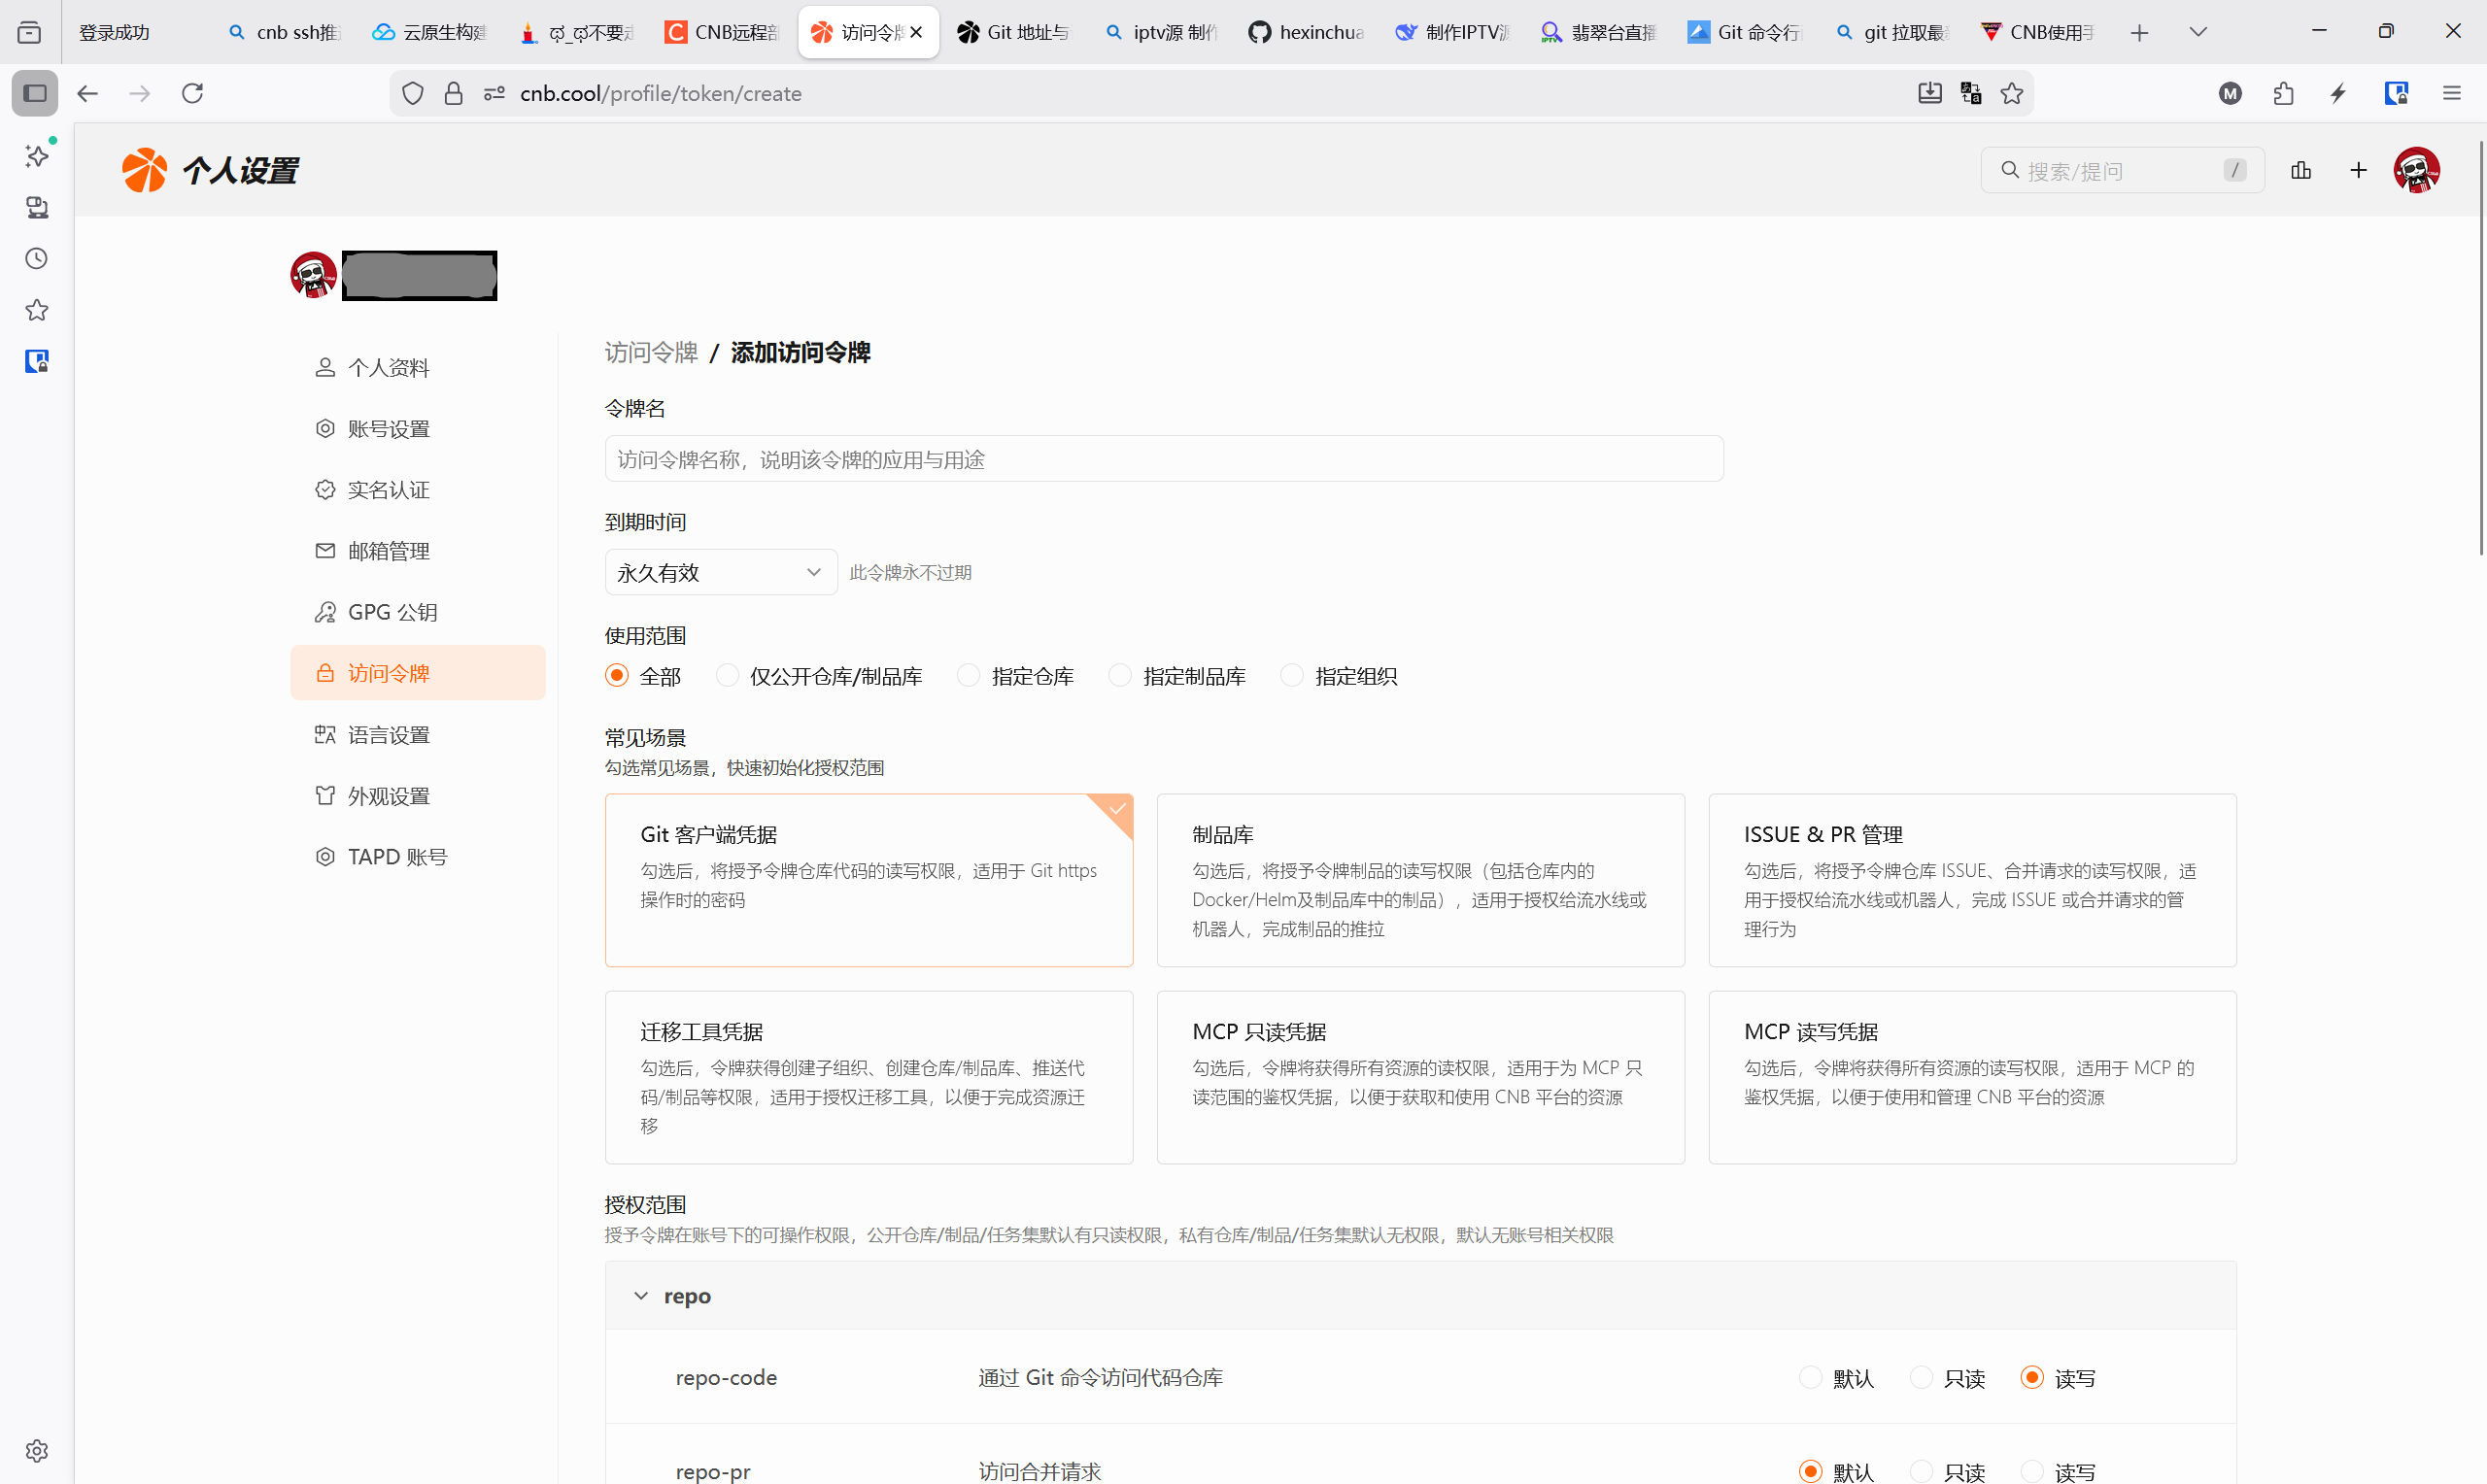Open sidebar settings gear icon
This screenshot has height=1484, width=2487.
(x=37, y=1450)
